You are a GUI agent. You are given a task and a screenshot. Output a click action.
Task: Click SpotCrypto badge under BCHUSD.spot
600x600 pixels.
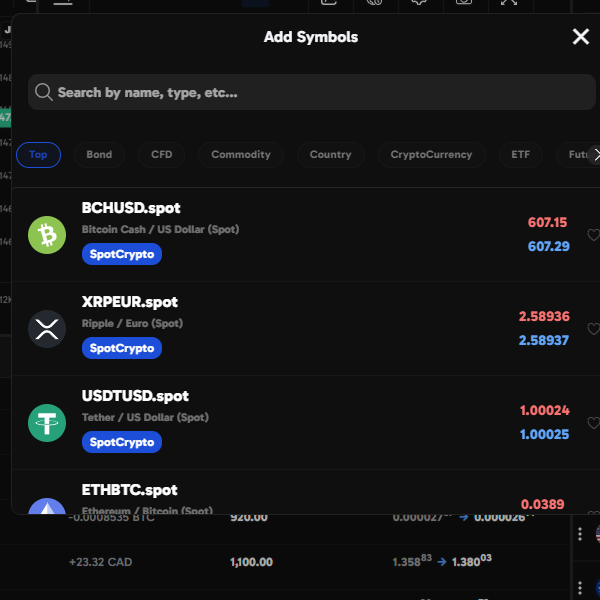[122, 254]
